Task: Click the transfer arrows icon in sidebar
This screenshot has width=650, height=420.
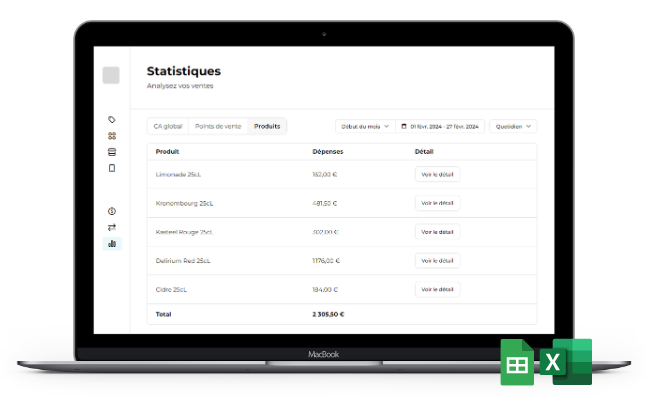Action: 112,227
